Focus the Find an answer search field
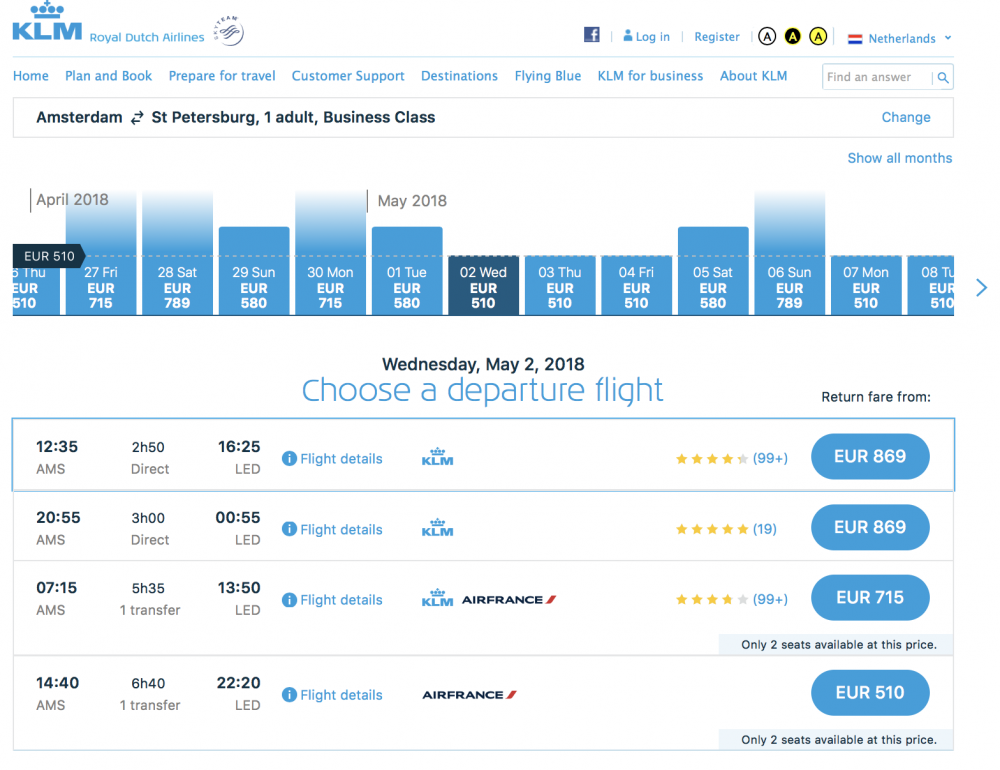 877,77
